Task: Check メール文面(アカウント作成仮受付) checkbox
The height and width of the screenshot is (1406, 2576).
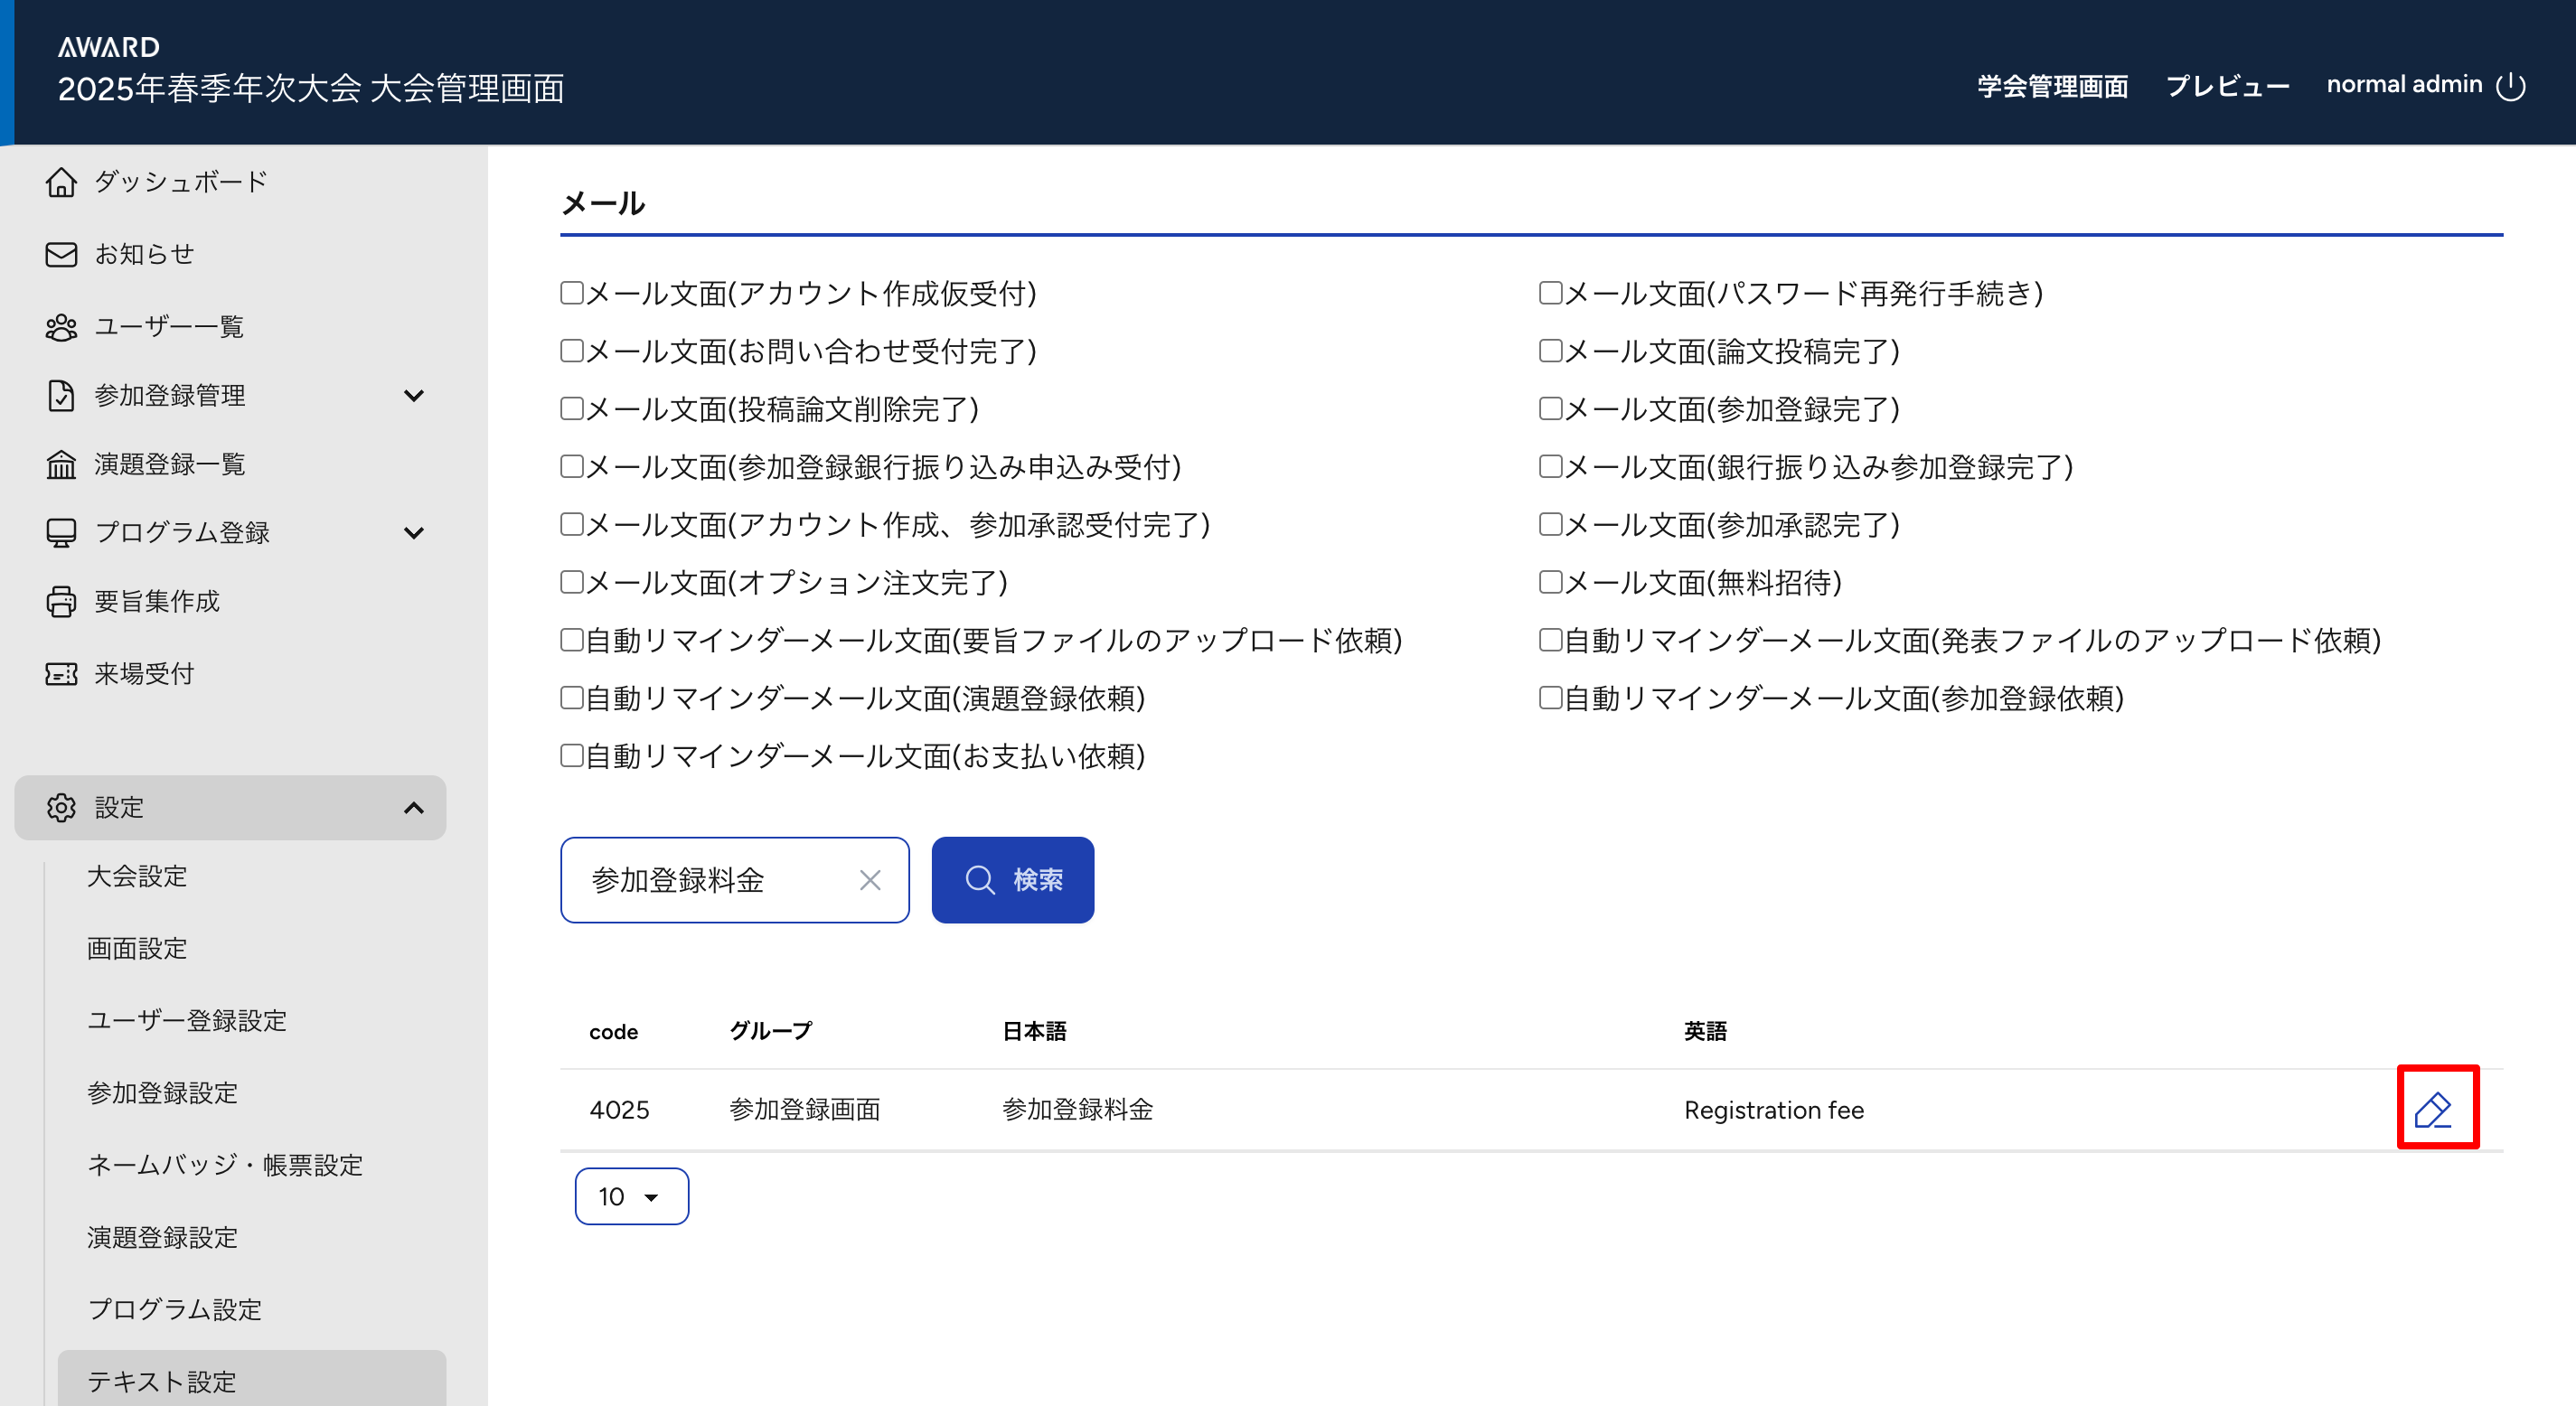Action: [572, 293]
